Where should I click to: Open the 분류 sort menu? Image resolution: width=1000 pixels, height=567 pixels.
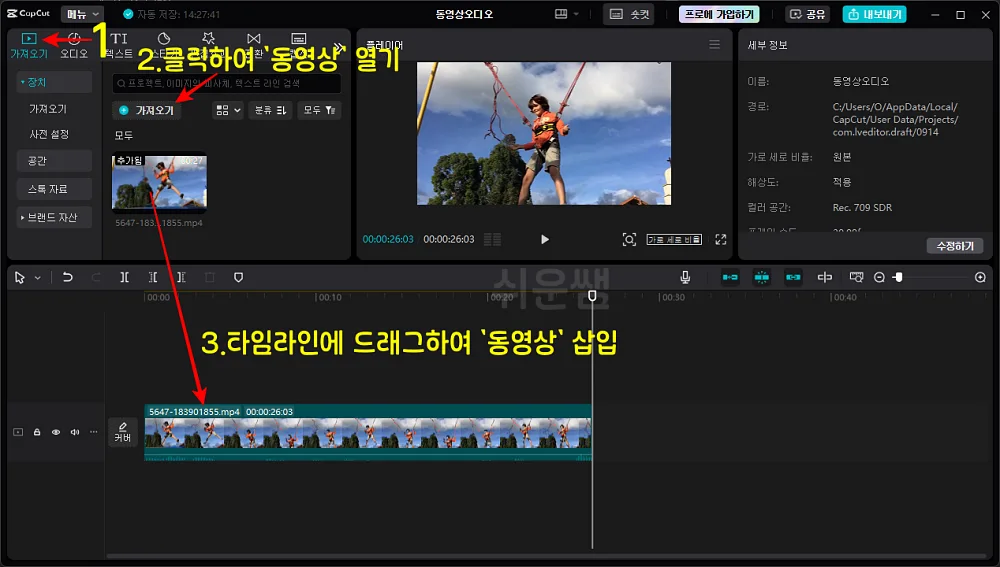[x=270, y=110]
